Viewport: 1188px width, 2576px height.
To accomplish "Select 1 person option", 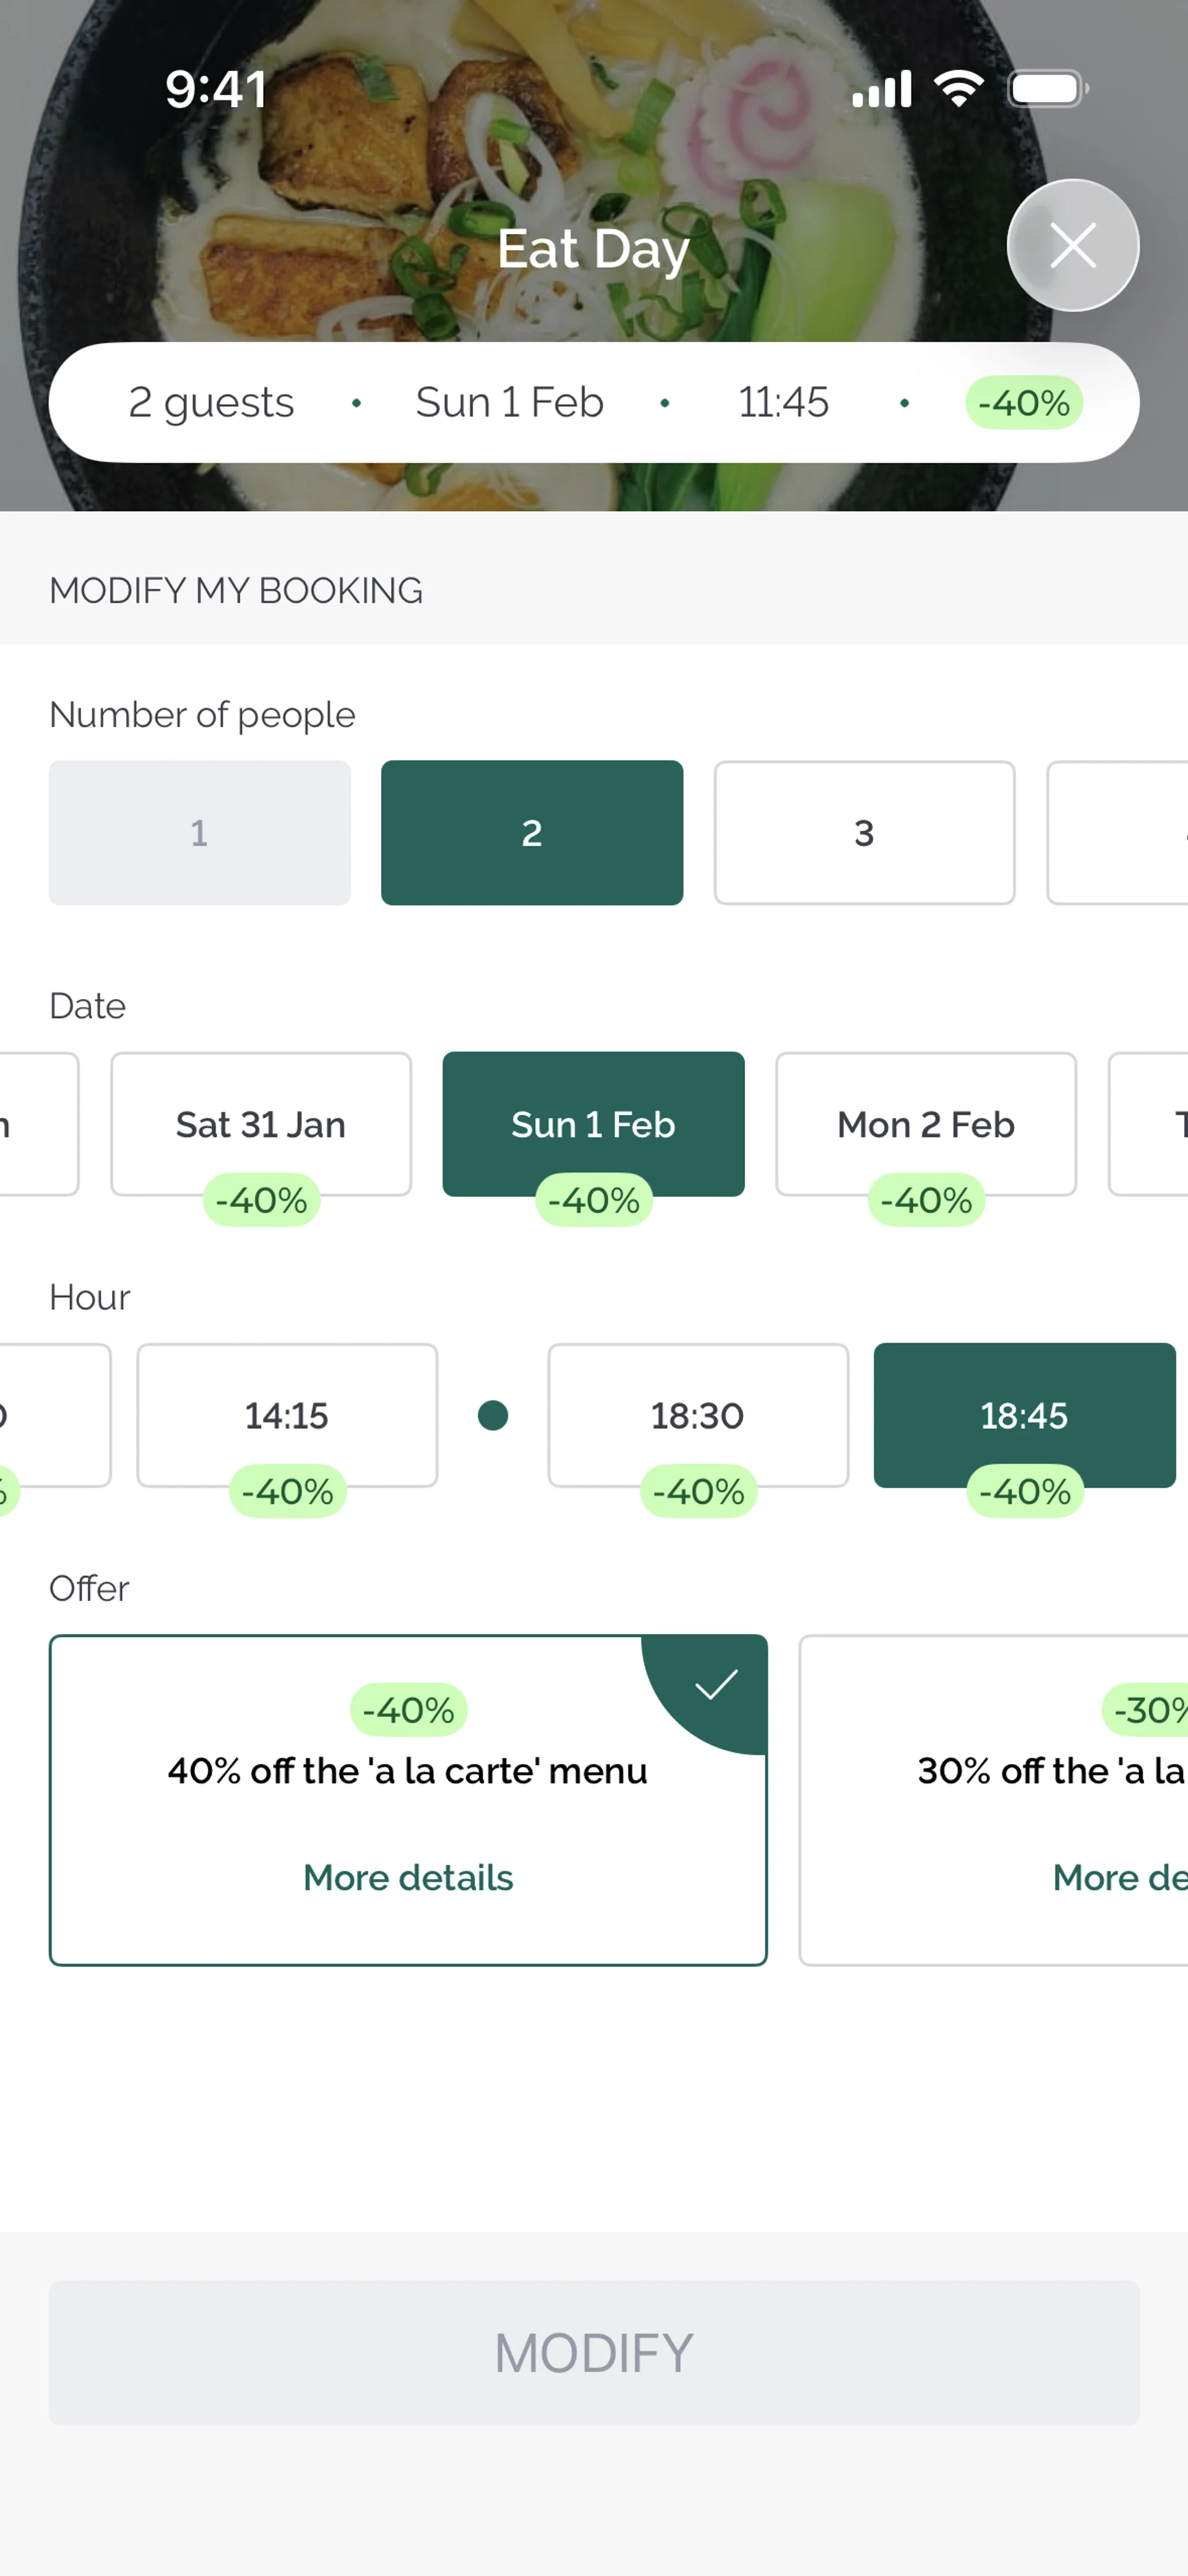I will coord(199,832).
